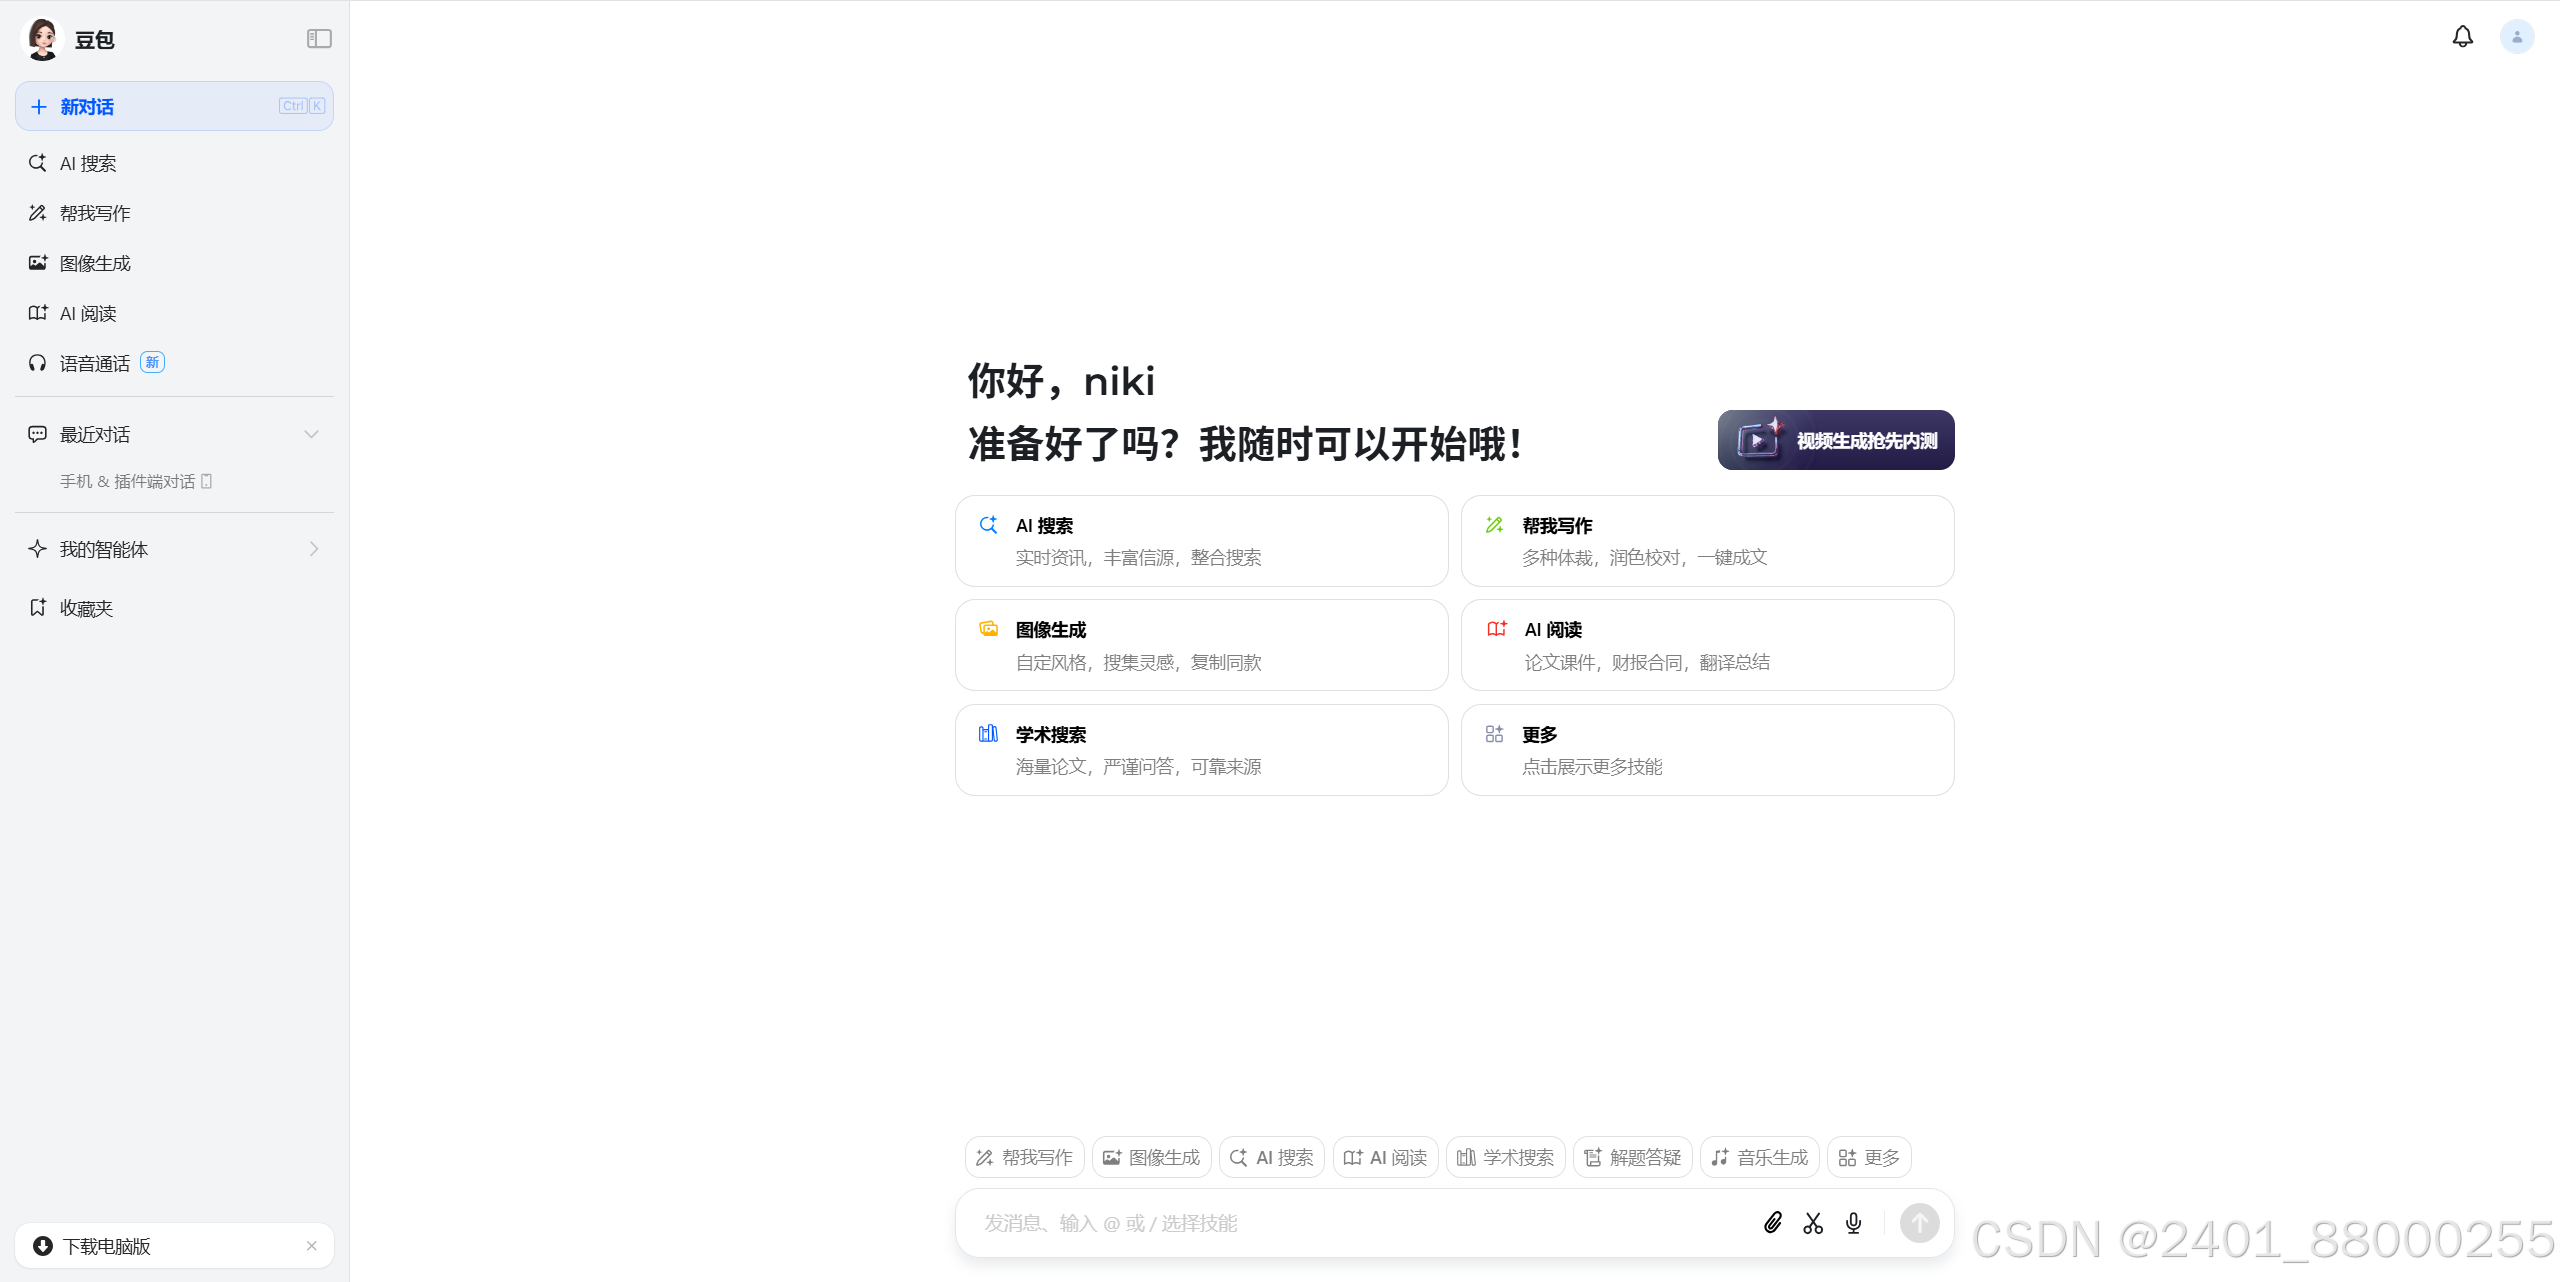Viewport: 2560px width, 1282px height.
Task: Click the scissors screenshot icon
Action: click(1813, 1223)
